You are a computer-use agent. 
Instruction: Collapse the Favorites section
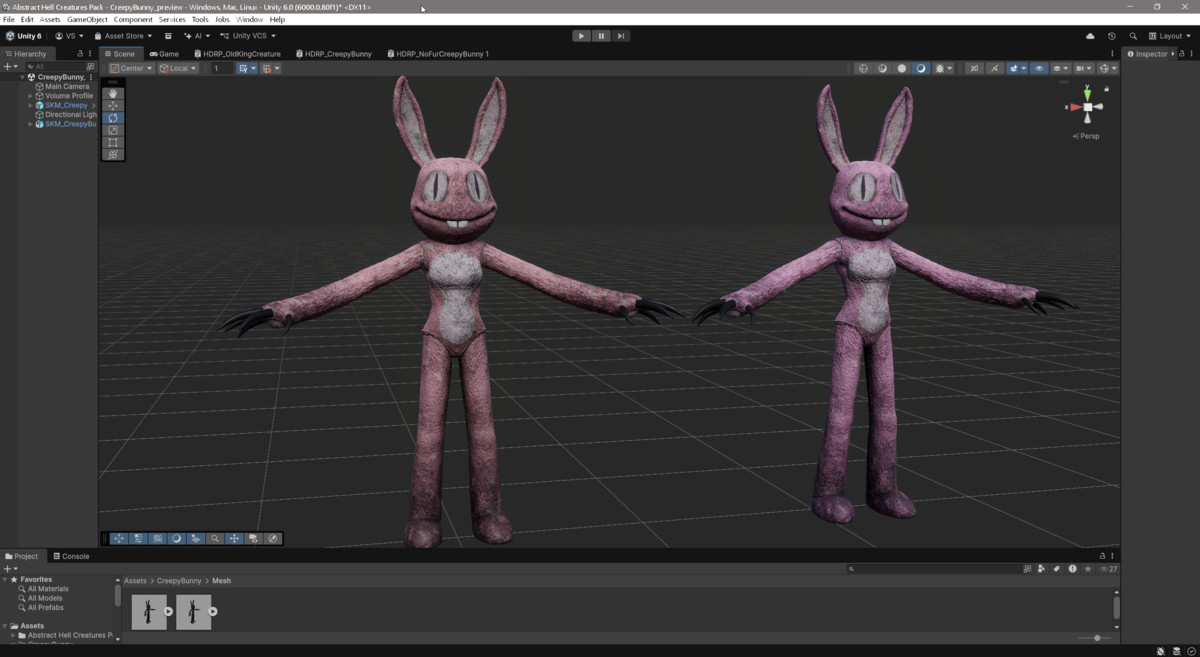click(5, 579)
